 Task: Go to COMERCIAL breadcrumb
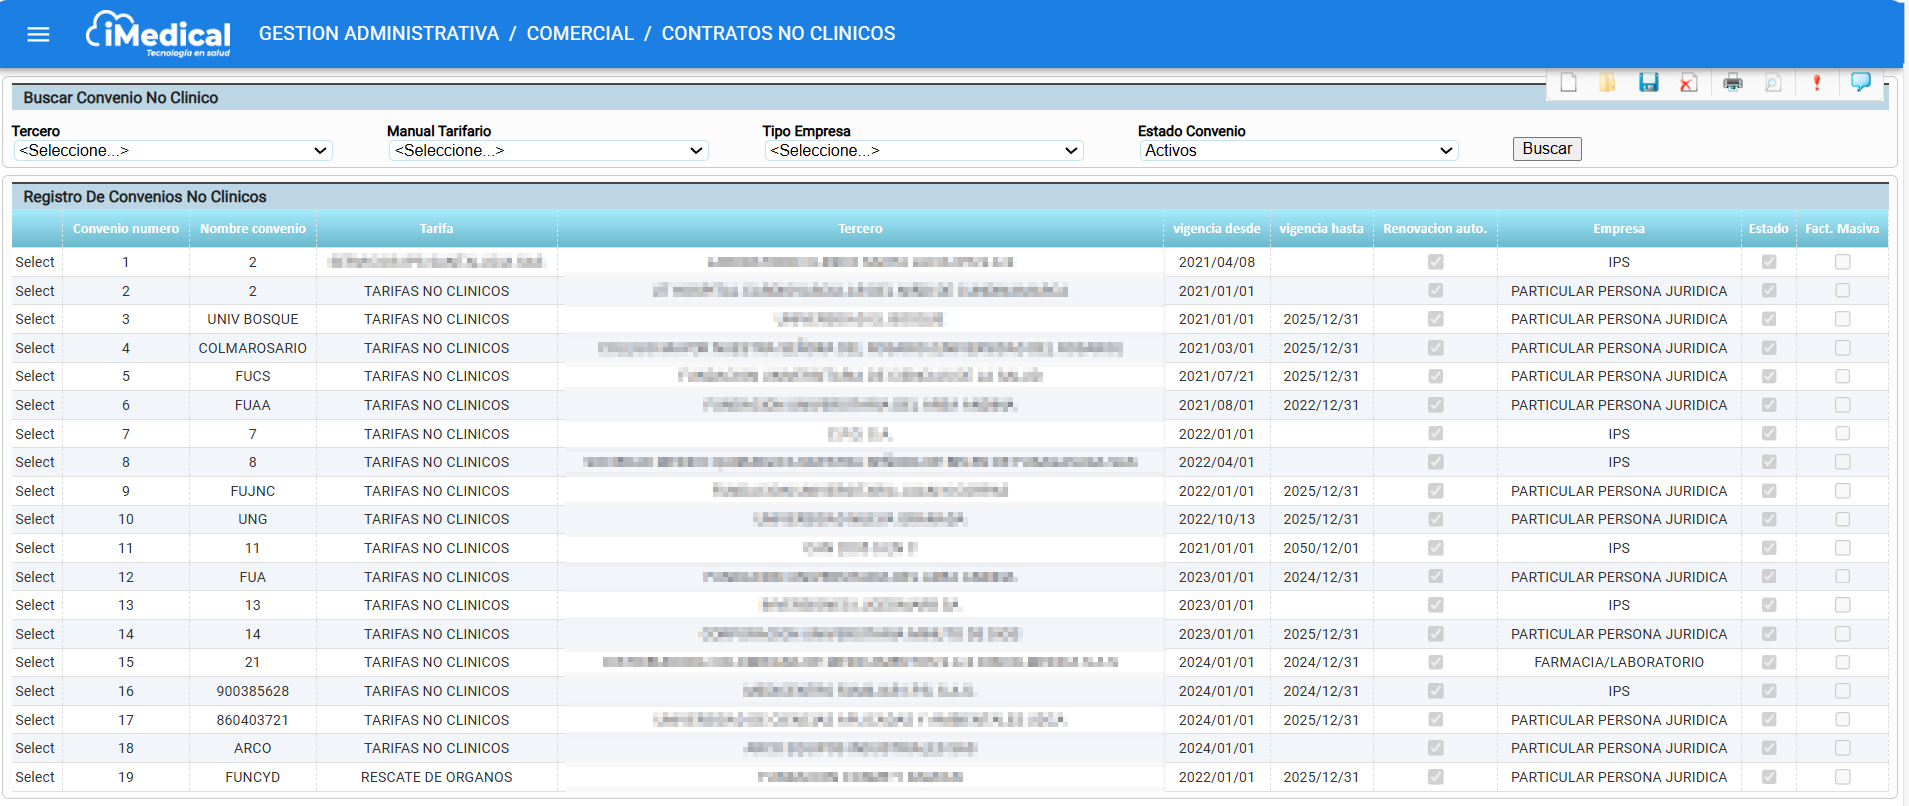coord(580,34)
